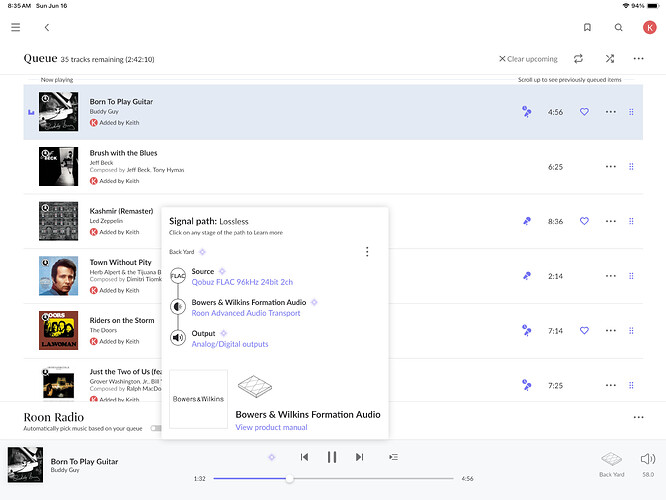Show lyrics for Kashmir (Remaster)
The height and width of the screenshot is (500, 666).
527,221
